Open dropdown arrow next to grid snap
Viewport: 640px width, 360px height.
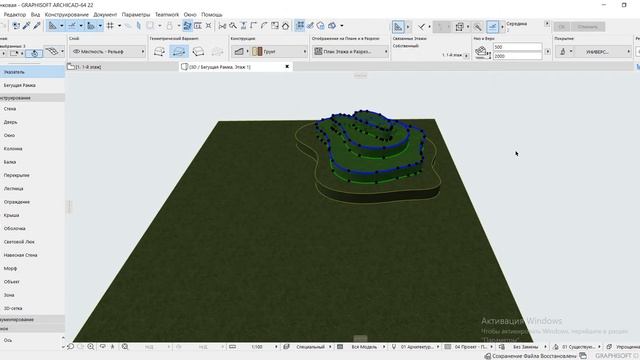120,26
